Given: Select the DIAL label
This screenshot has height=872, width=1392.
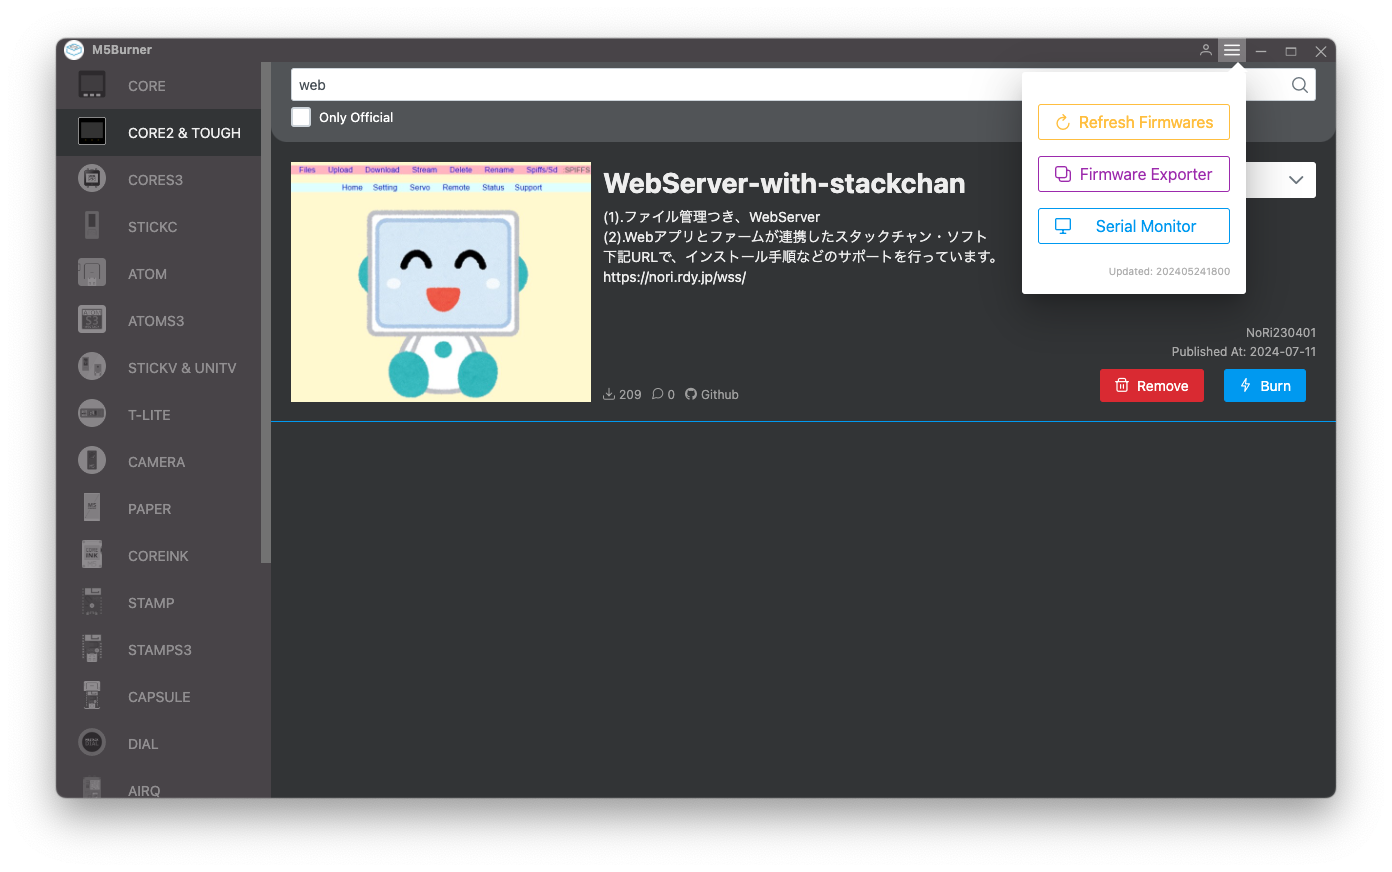Looking at the screenshot, I should (143, 744).
